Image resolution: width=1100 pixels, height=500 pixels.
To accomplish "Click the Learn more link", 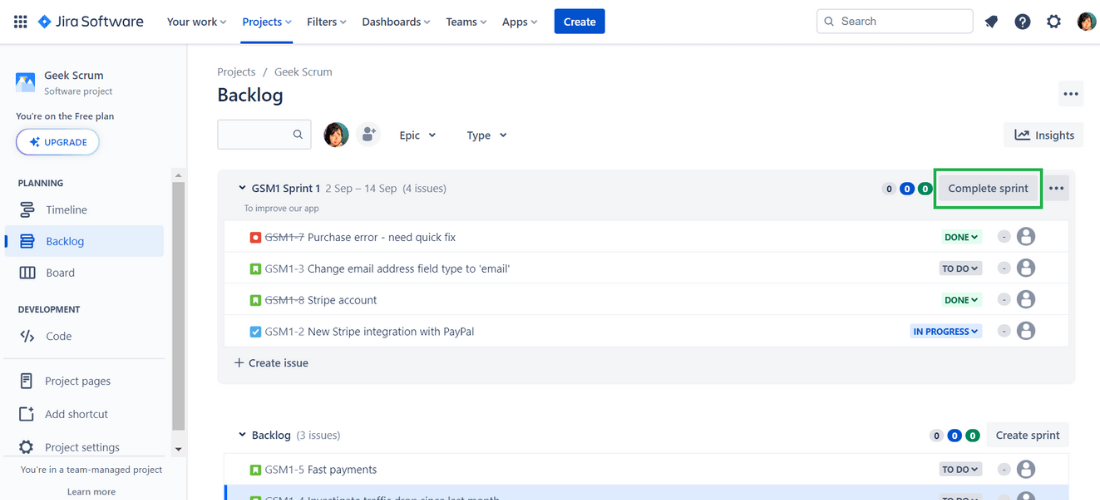I will point(91,492).
